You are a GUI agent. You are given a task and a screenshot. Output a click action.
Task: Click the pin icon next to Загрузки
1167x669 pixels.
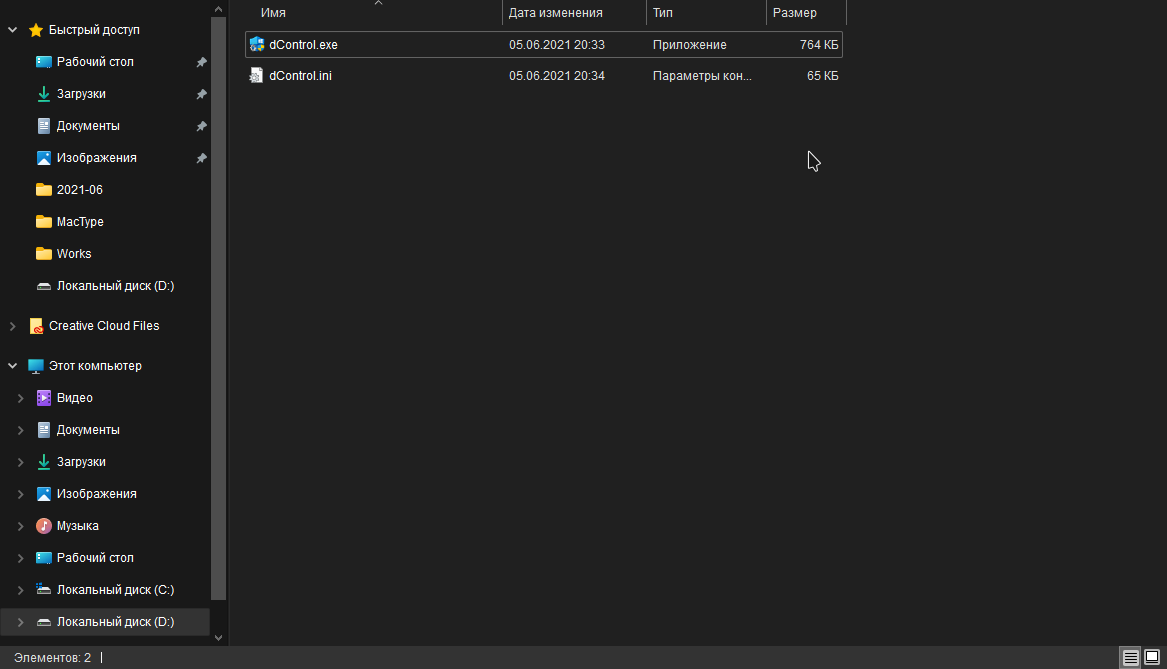[x=201, y=95]
